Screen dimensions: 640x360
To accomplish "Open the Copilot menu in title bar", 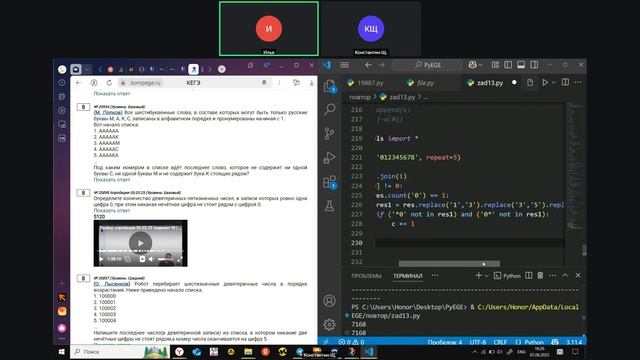I will click(x=476, y=65).
